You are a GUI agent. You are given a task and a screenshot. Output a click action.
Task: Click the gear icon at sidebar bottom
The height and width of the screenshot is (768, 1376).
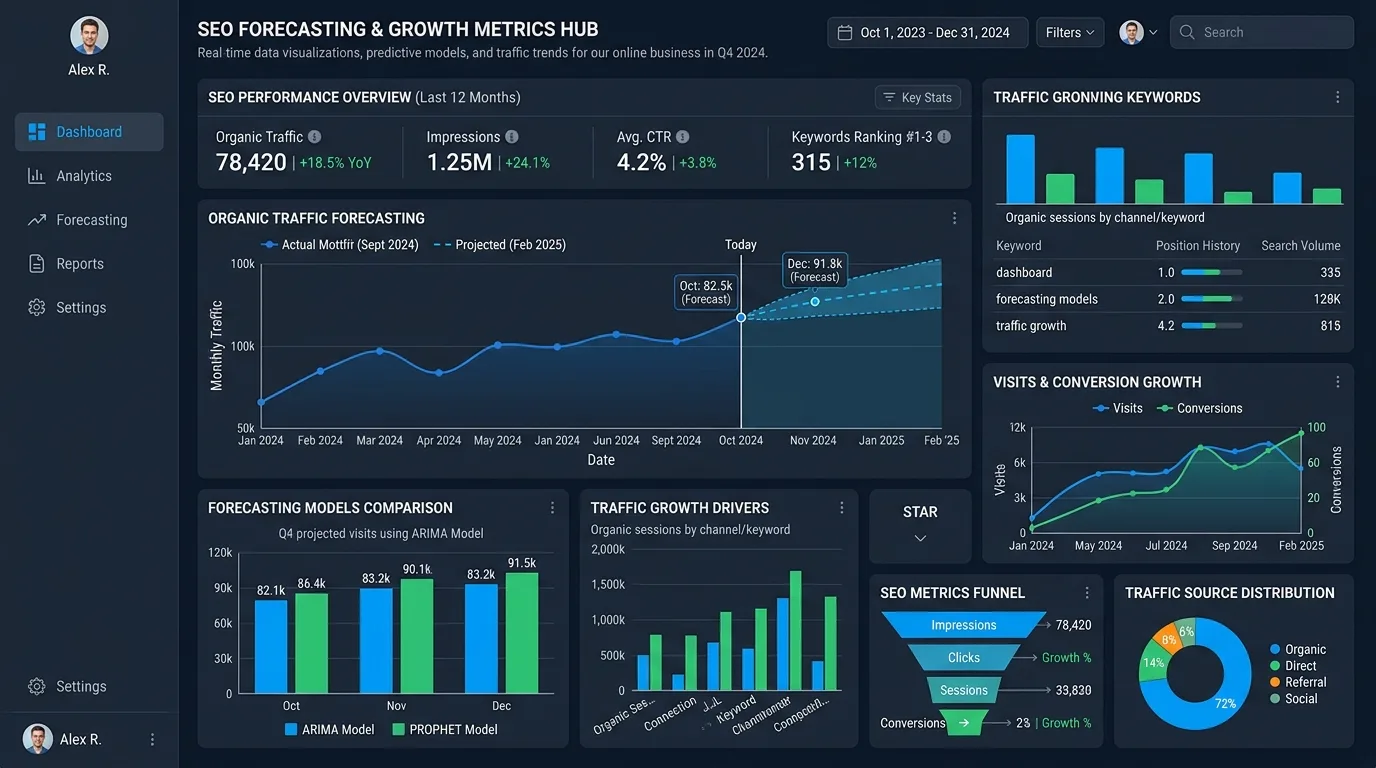(x=37, y=687)
